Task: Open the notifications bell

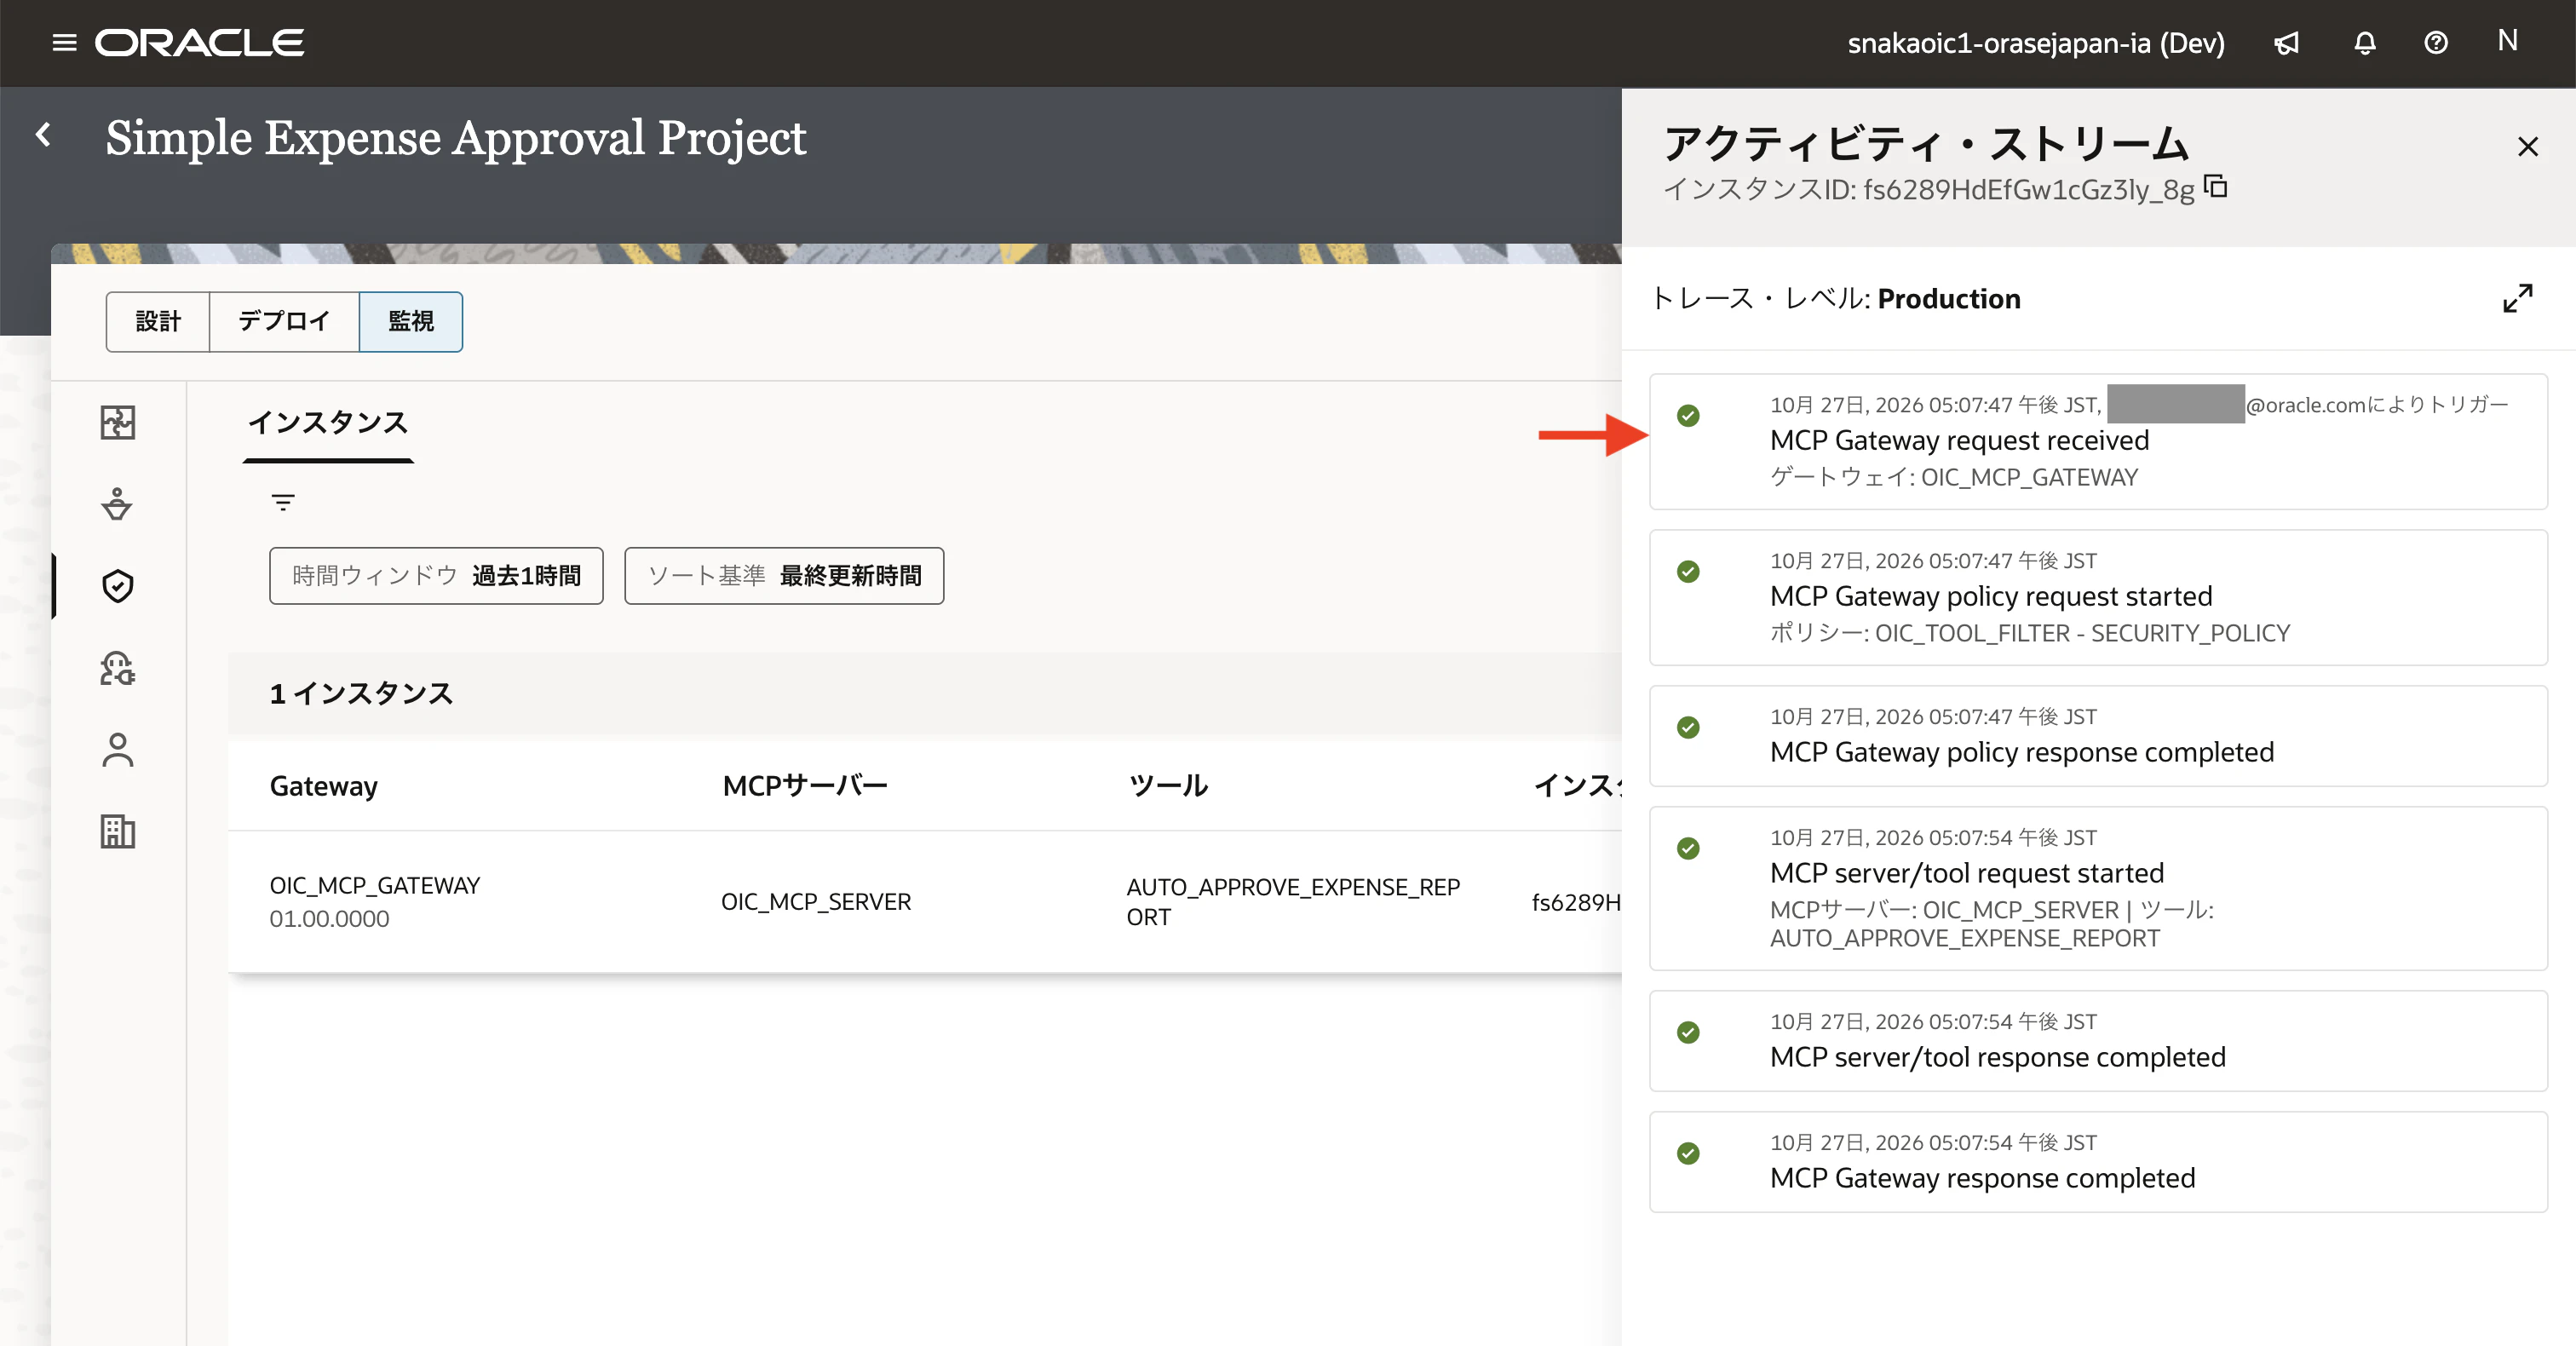Action: (2365, 43)
